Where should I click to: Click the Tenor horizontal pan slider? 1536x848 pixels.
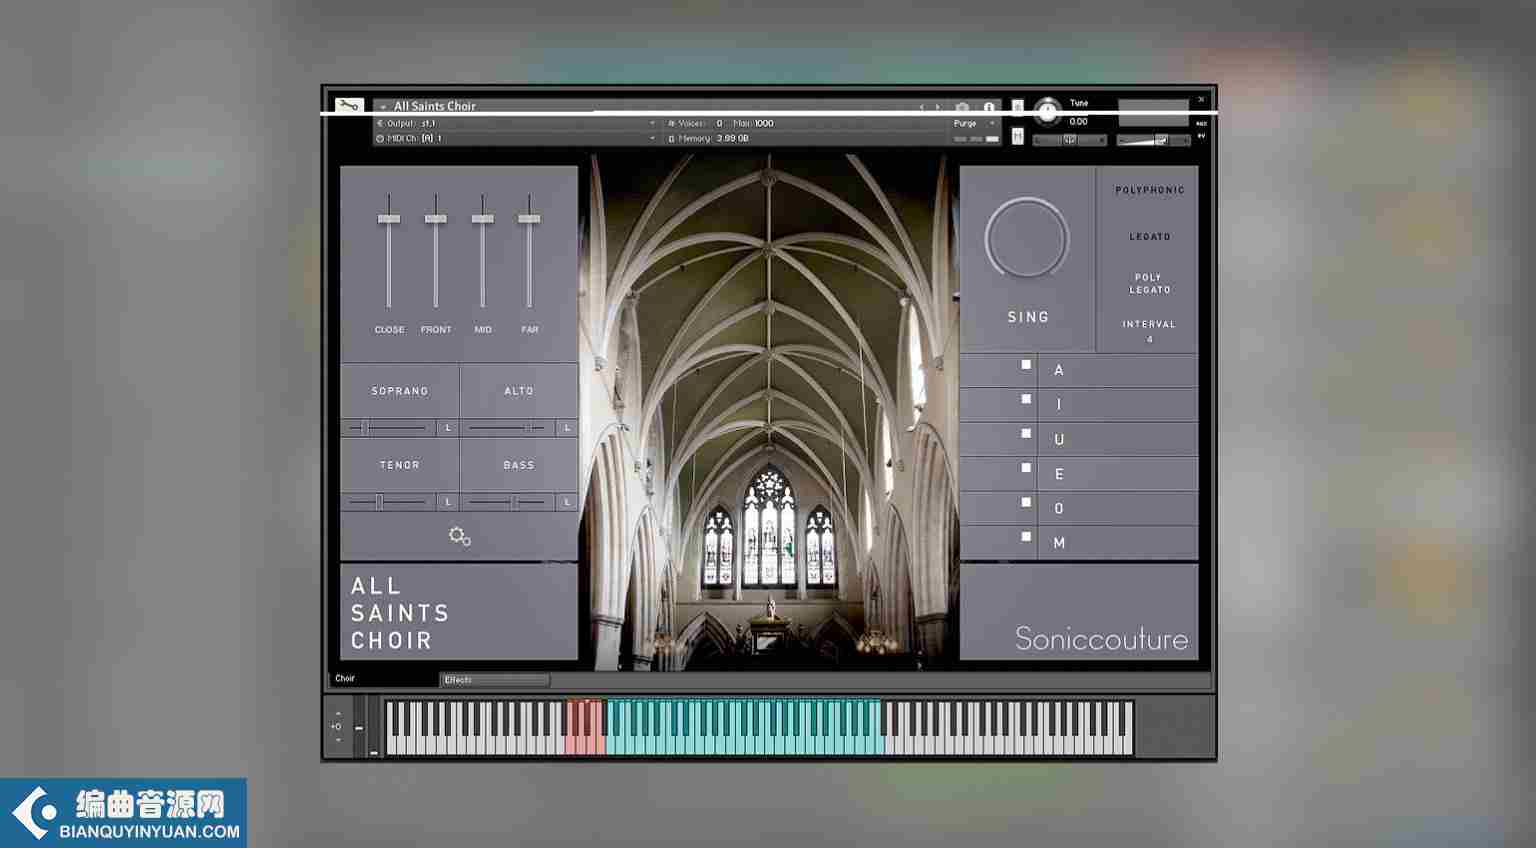(389, 502)
